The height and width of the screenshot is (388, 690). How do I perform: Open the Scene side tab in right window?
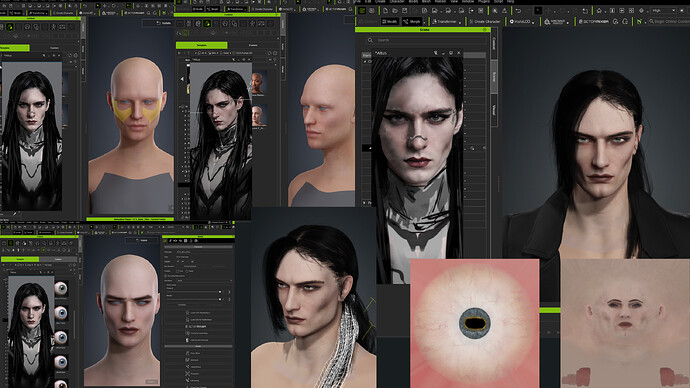click(x=494, y=76)
